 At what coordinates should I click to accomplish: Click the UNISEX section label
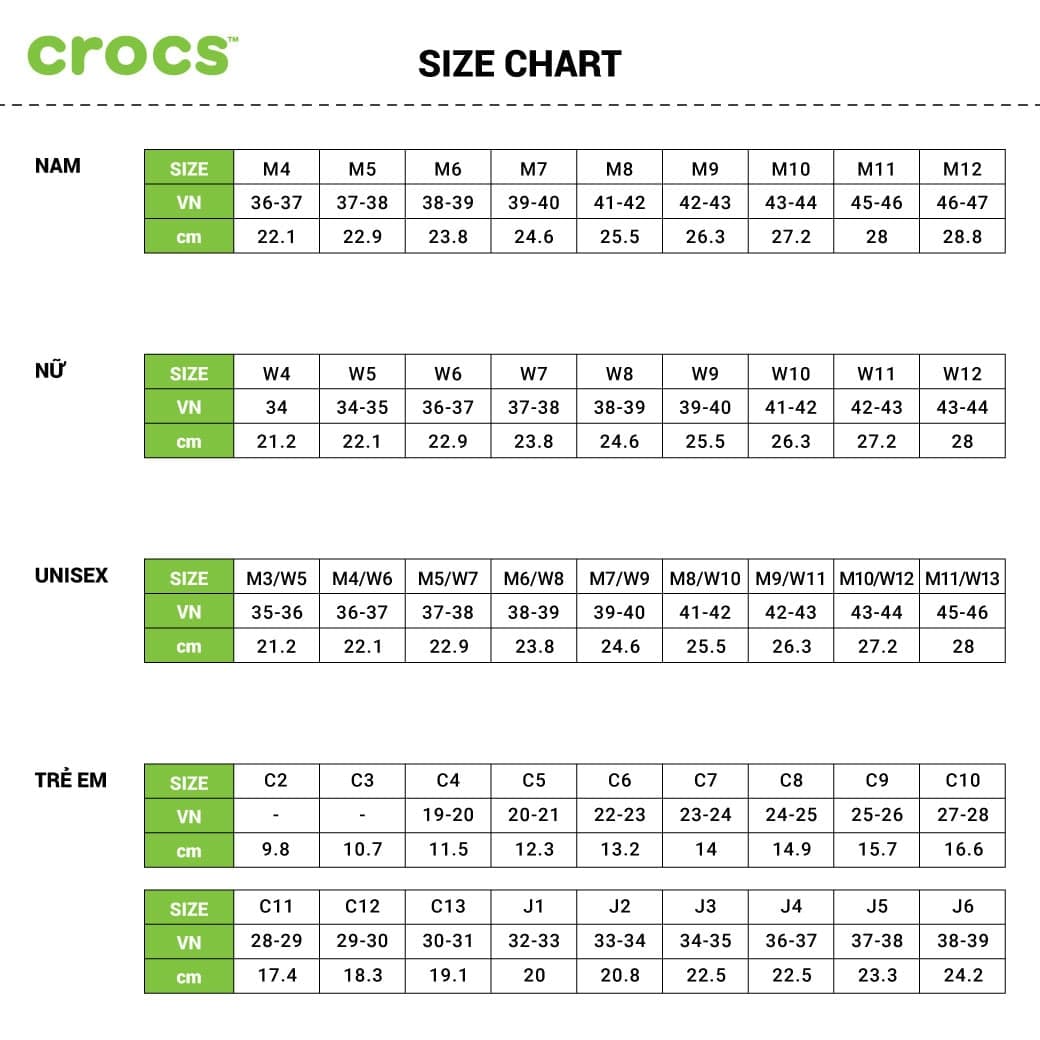tap(71, 576)
